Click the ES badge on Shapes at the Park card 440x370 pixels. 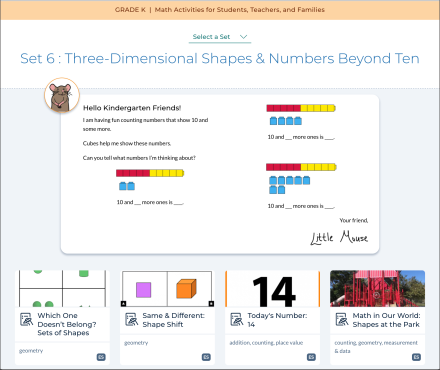coord(416,357)
